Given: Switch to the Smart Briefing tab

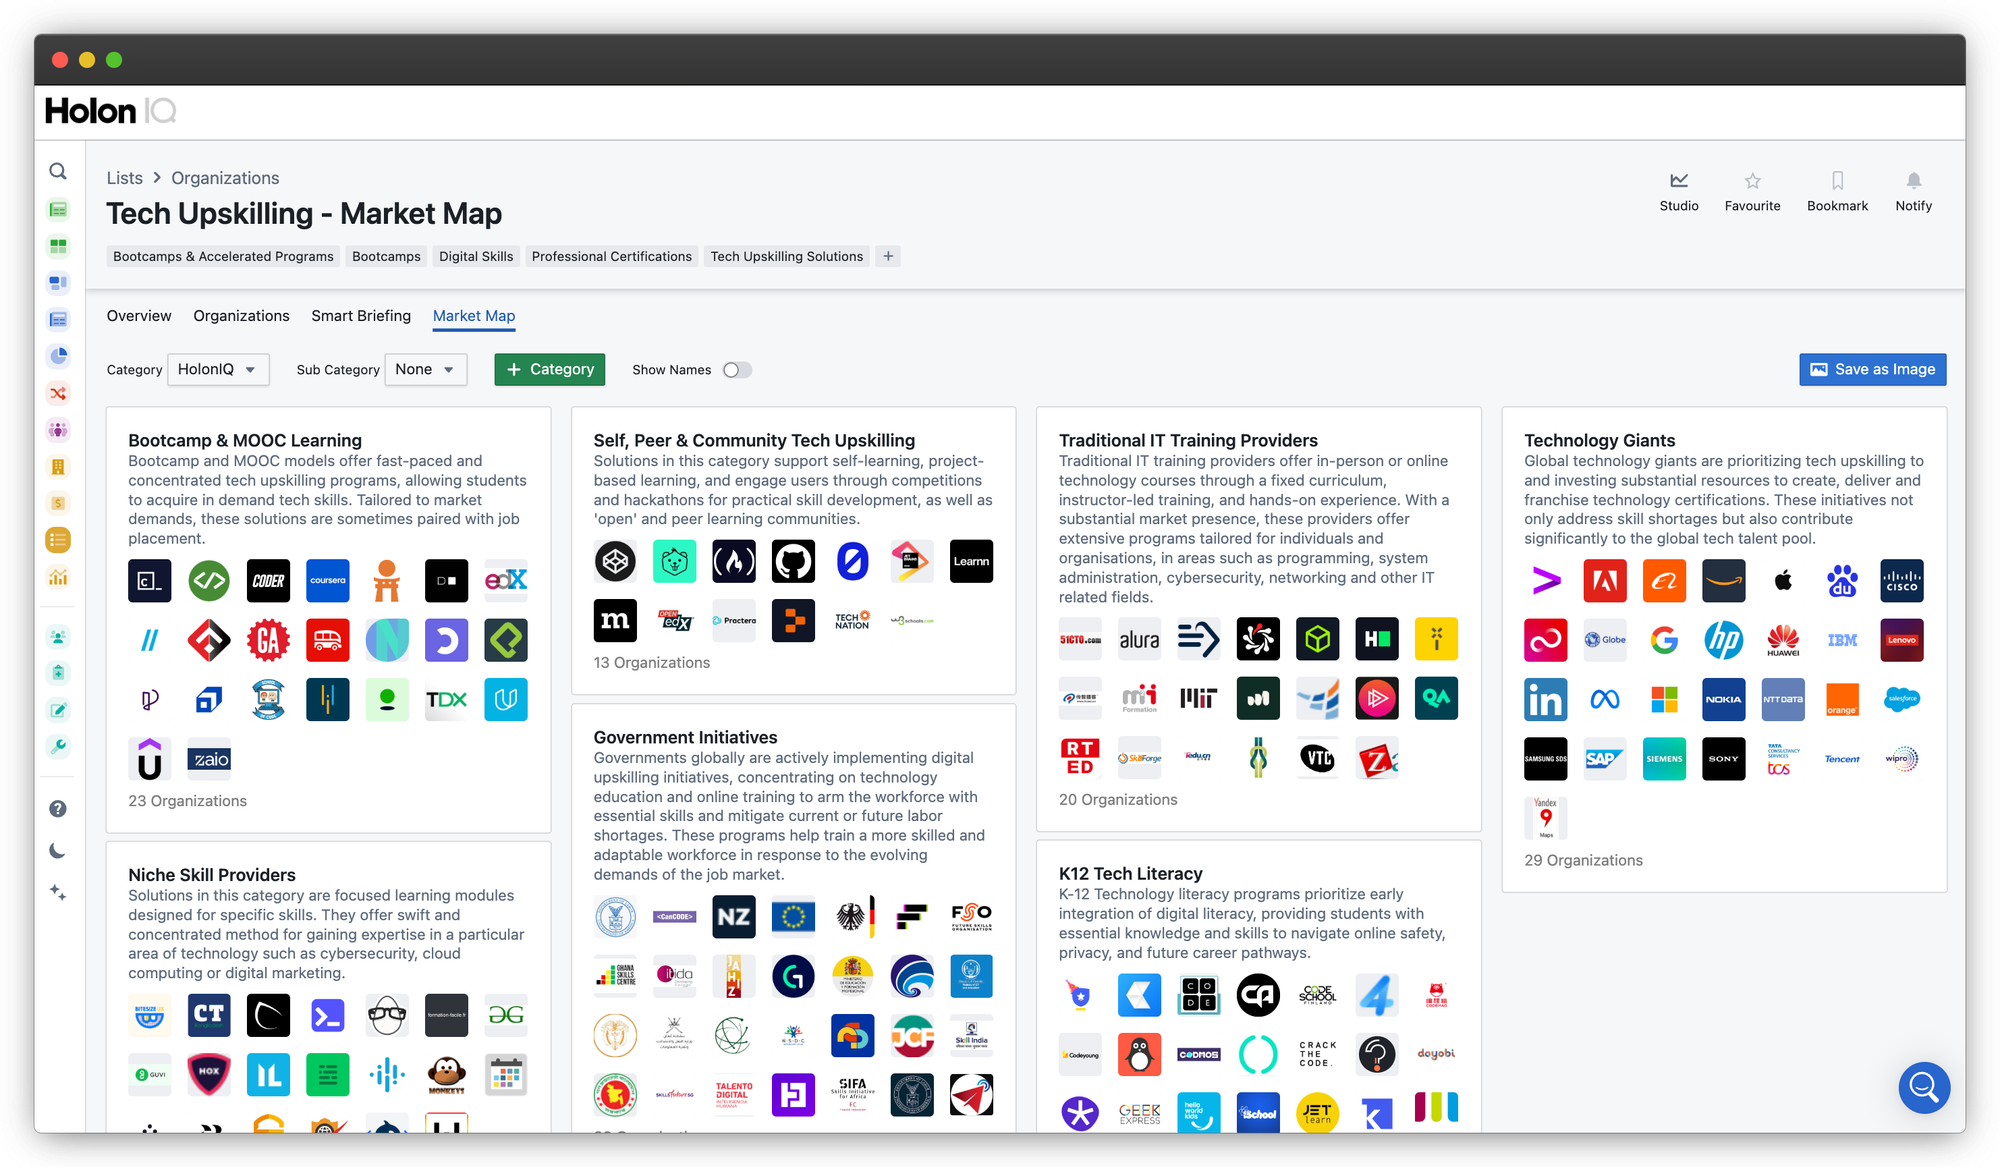Looking at the screenshot, I should coord(361,316).
